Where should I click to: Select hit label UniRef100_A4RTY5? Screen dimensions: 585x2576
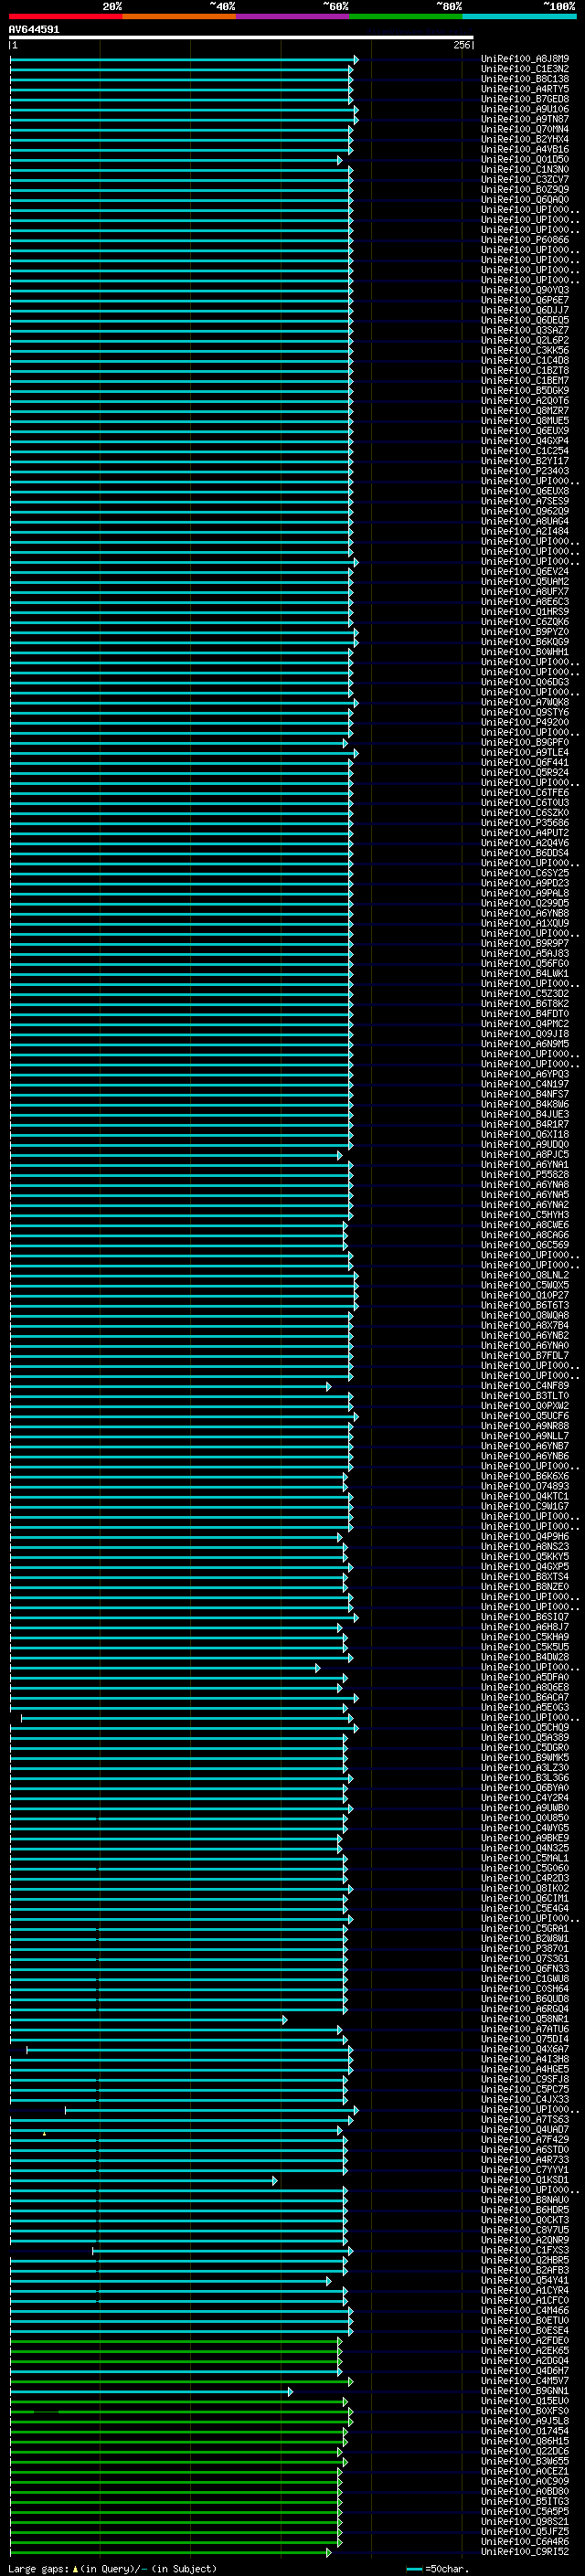(x=525, y=89)
